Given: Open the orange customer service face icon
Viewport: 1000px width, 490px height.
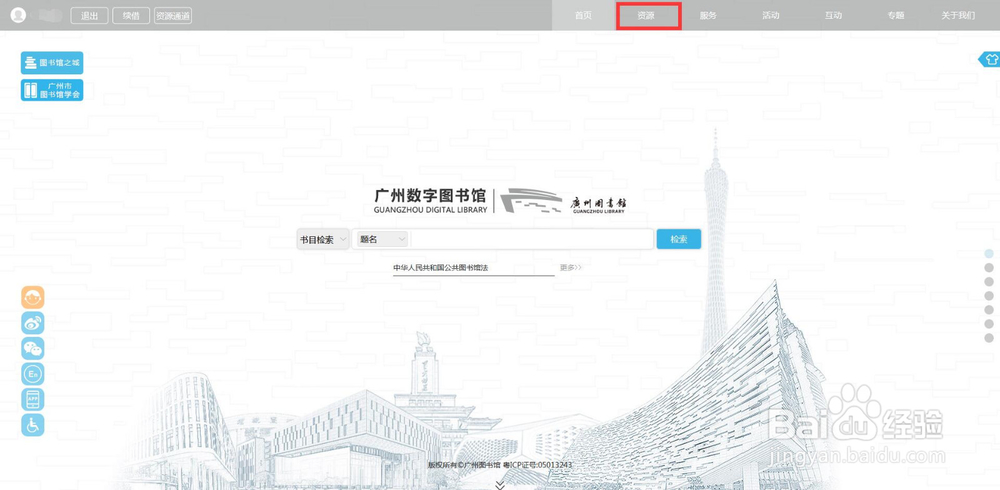Looking at the screenshot, I should (33, 297).
